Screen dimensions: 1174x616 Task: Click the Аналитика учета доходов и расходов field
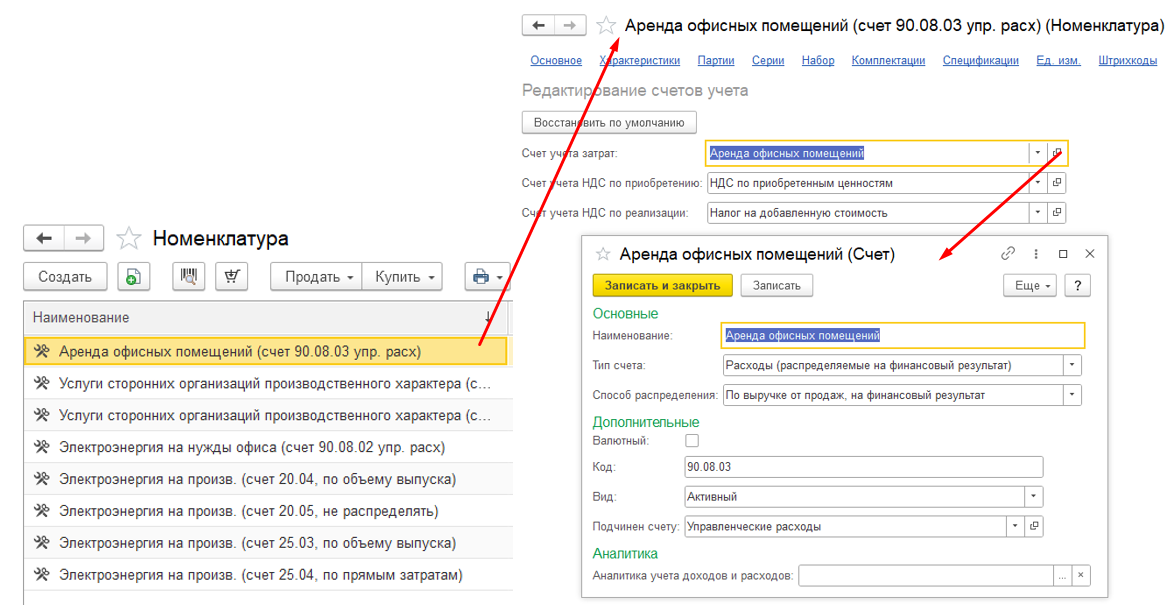(925, 576)
